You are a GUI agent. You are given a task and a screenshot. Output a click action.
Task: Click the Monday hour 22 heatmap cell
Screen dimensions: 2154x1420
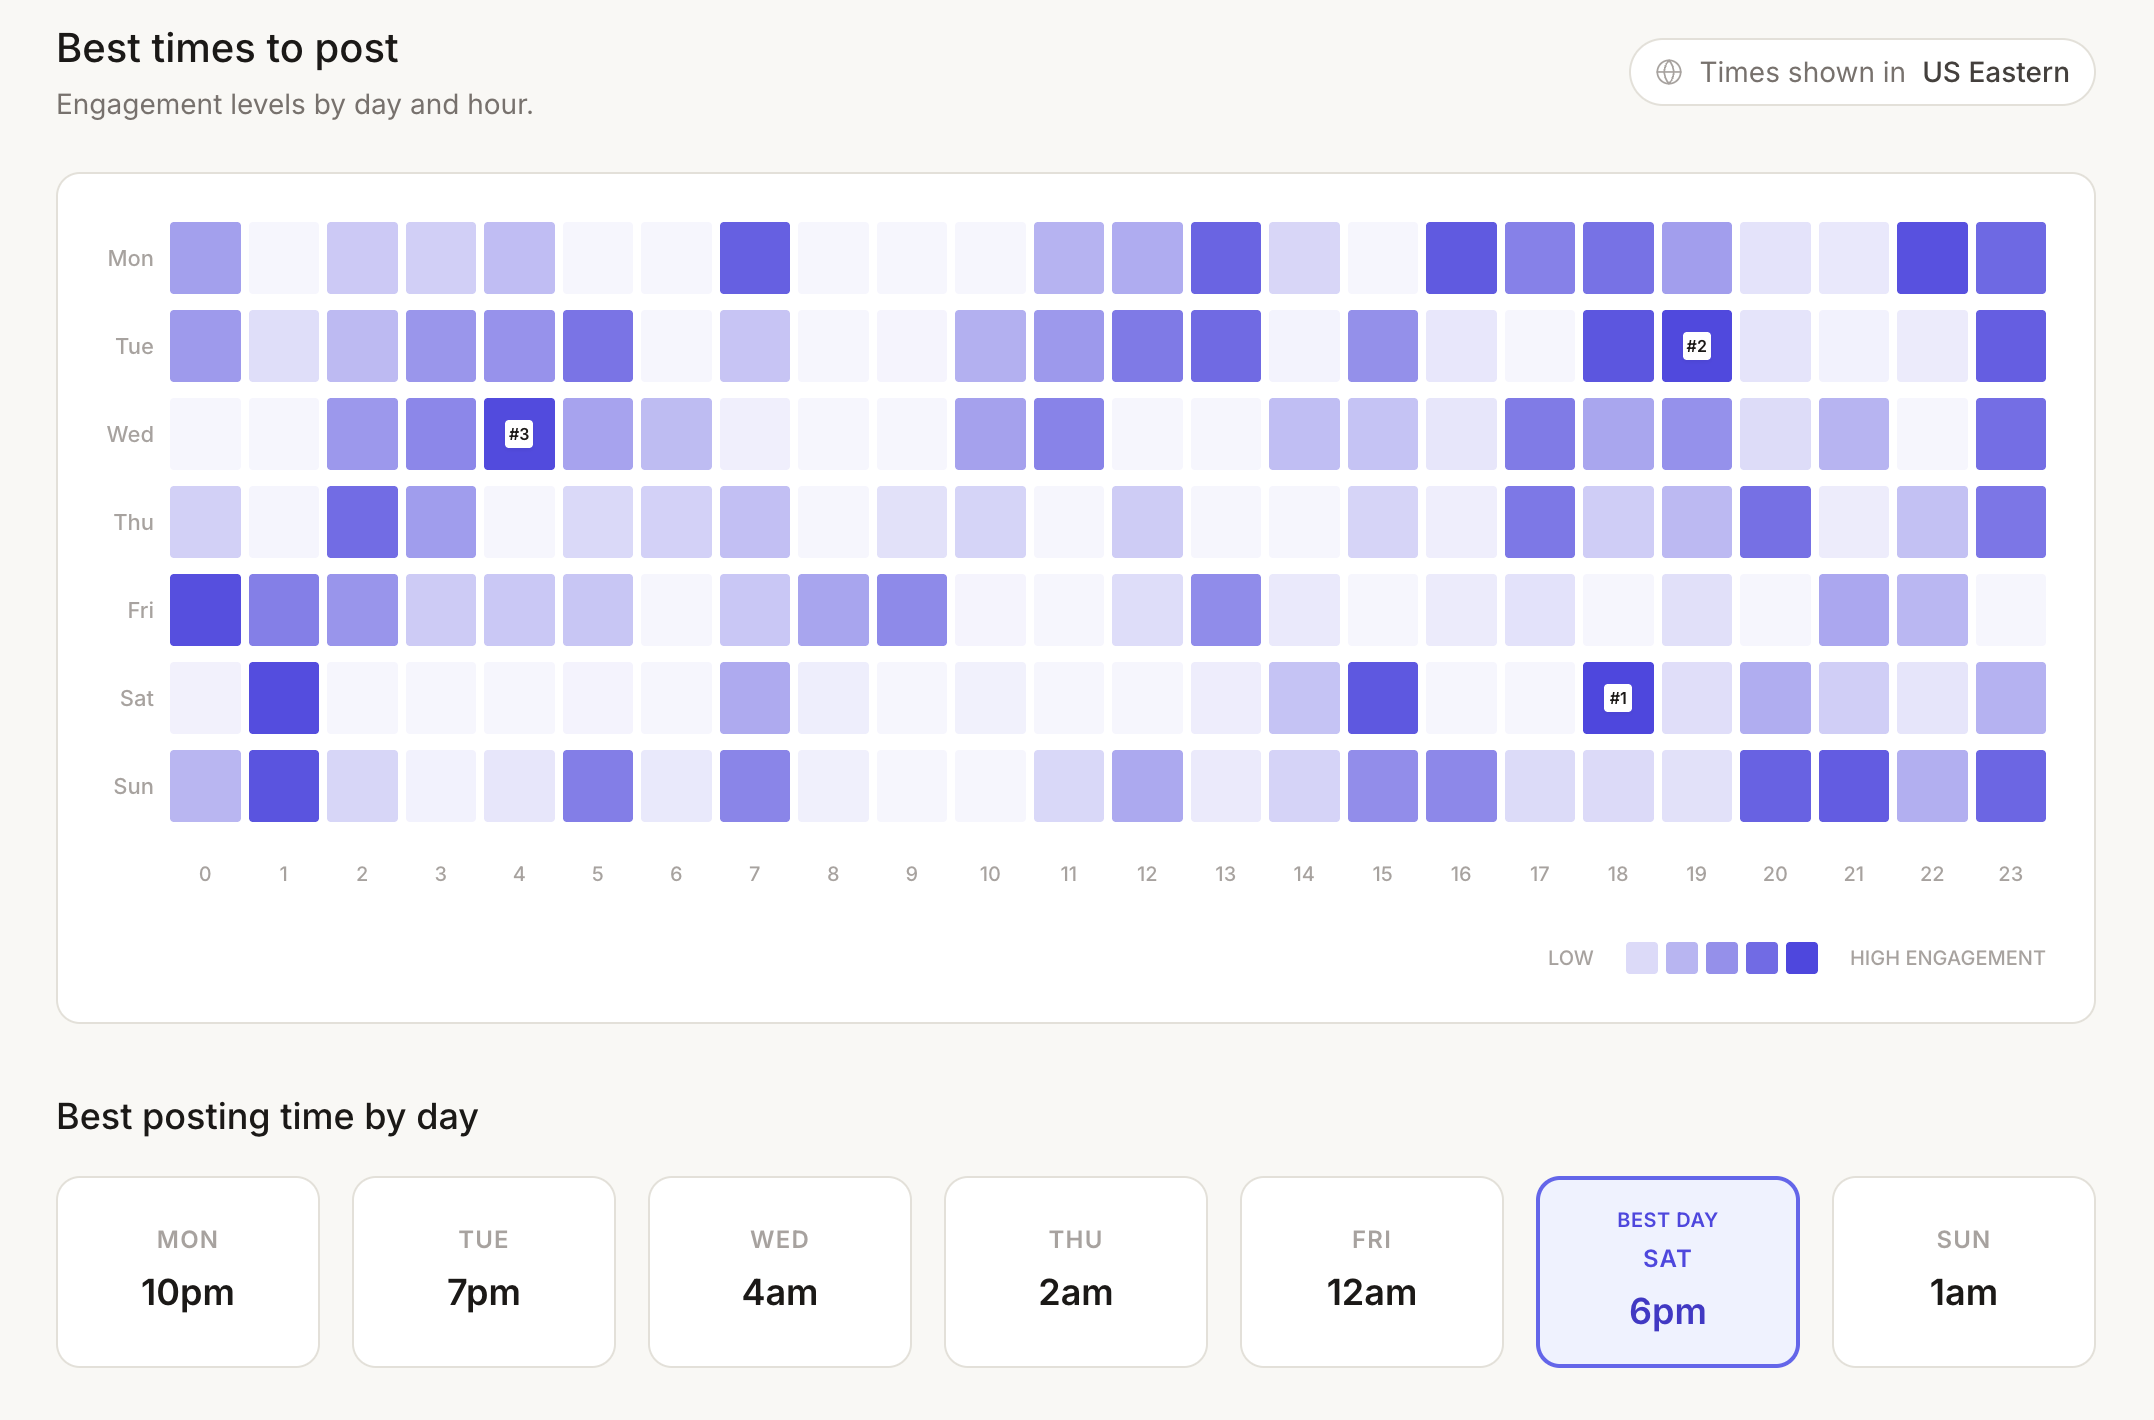1932,258
